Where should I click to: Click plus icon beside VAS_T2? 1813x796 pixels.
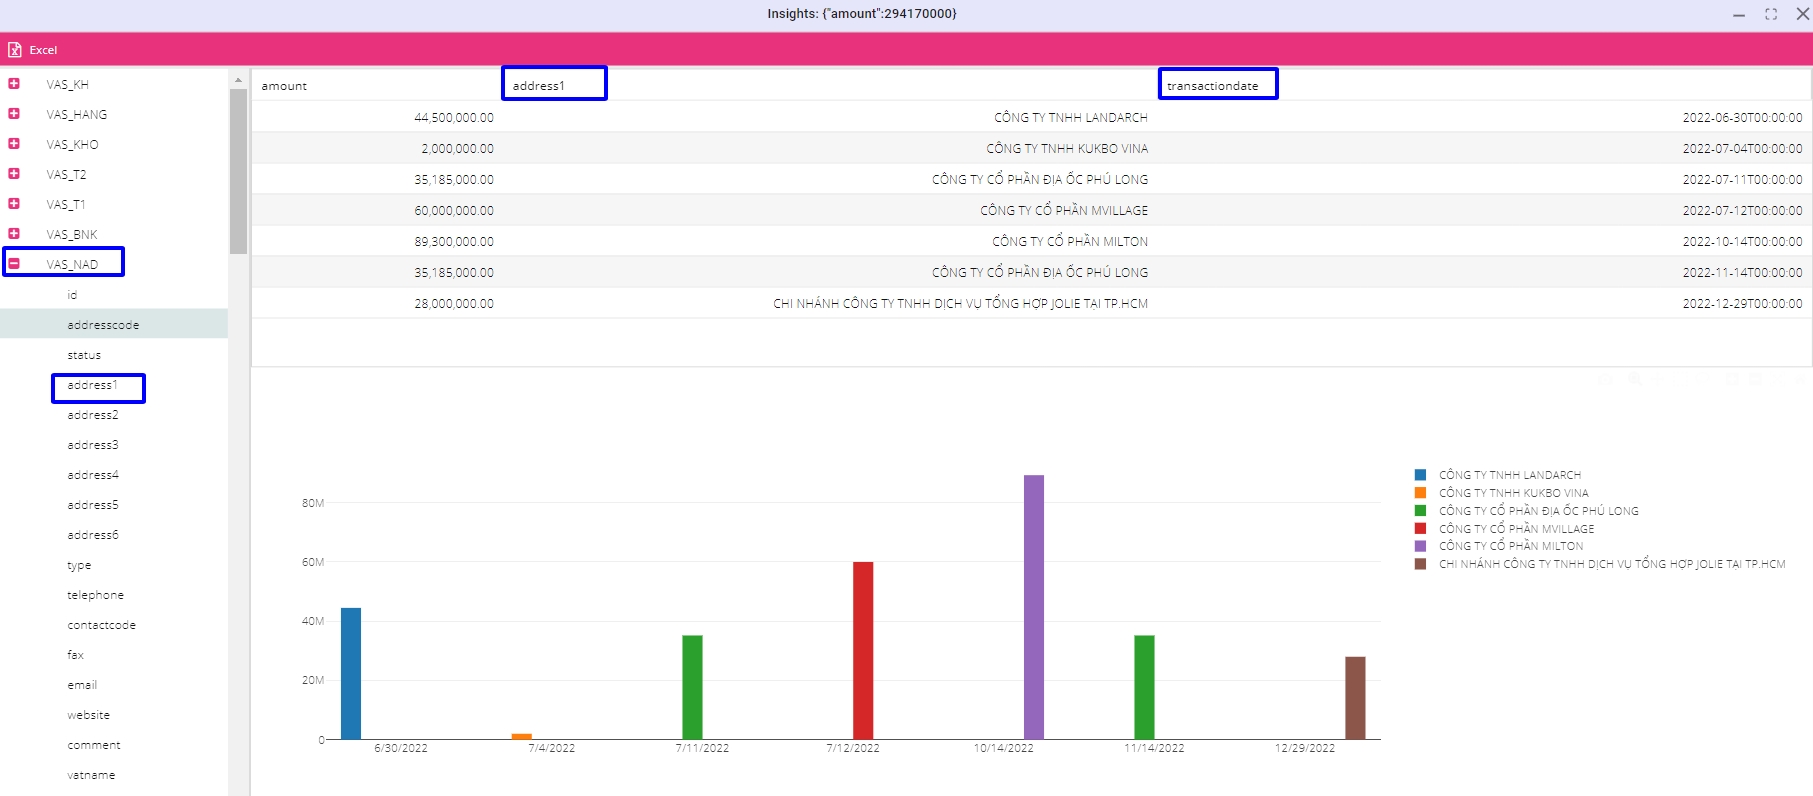pos(14,174)
